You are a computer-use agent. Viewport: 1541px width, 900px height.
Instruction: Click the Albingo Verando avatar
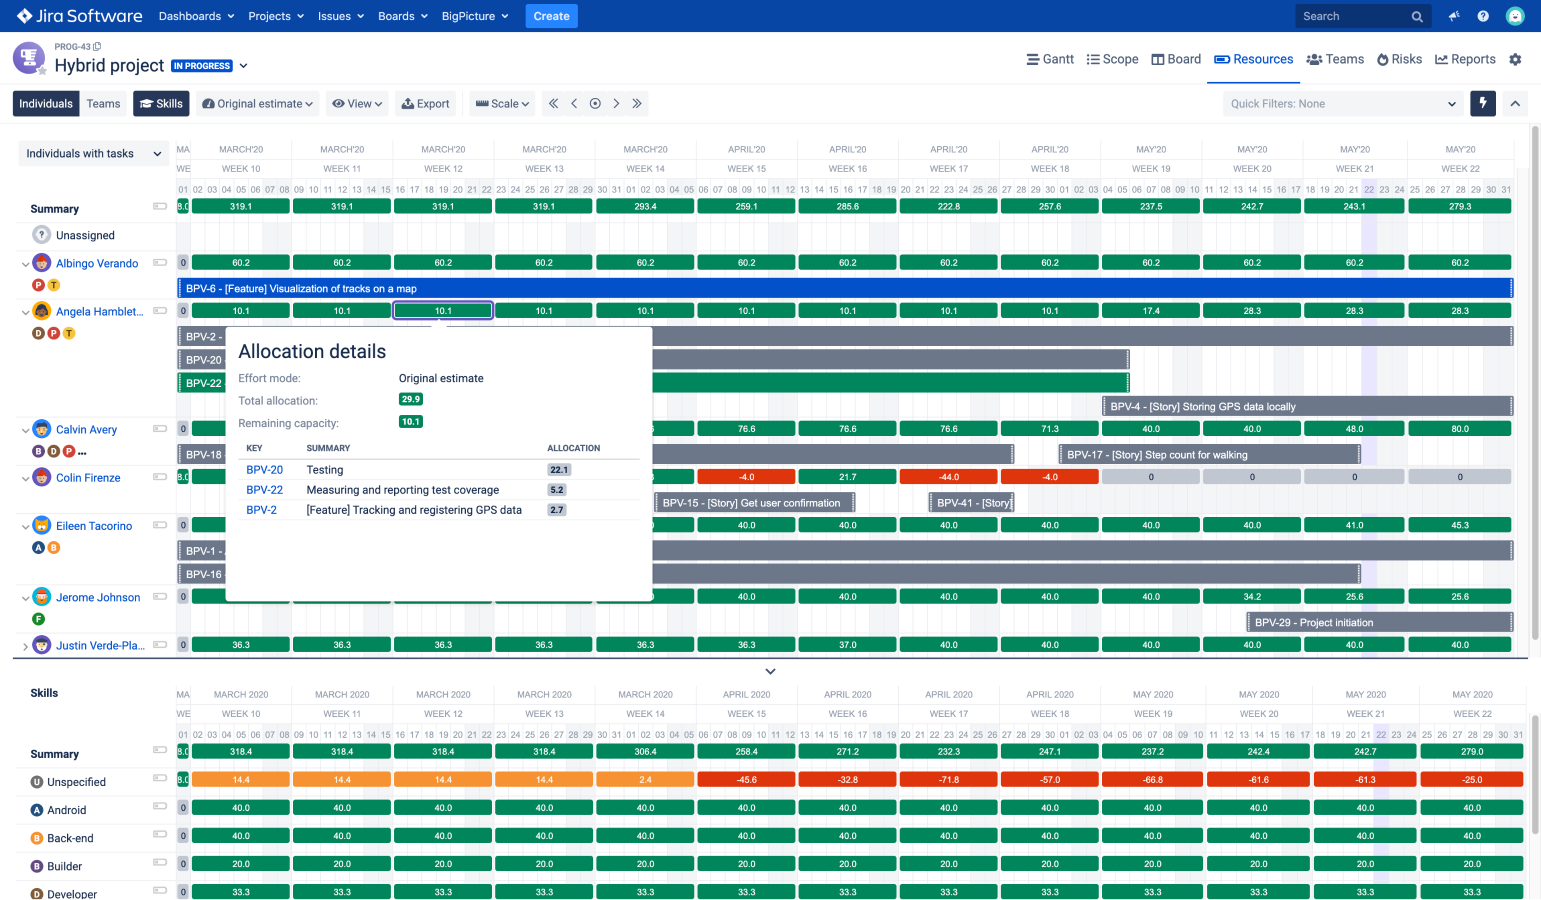coord(41,263)
